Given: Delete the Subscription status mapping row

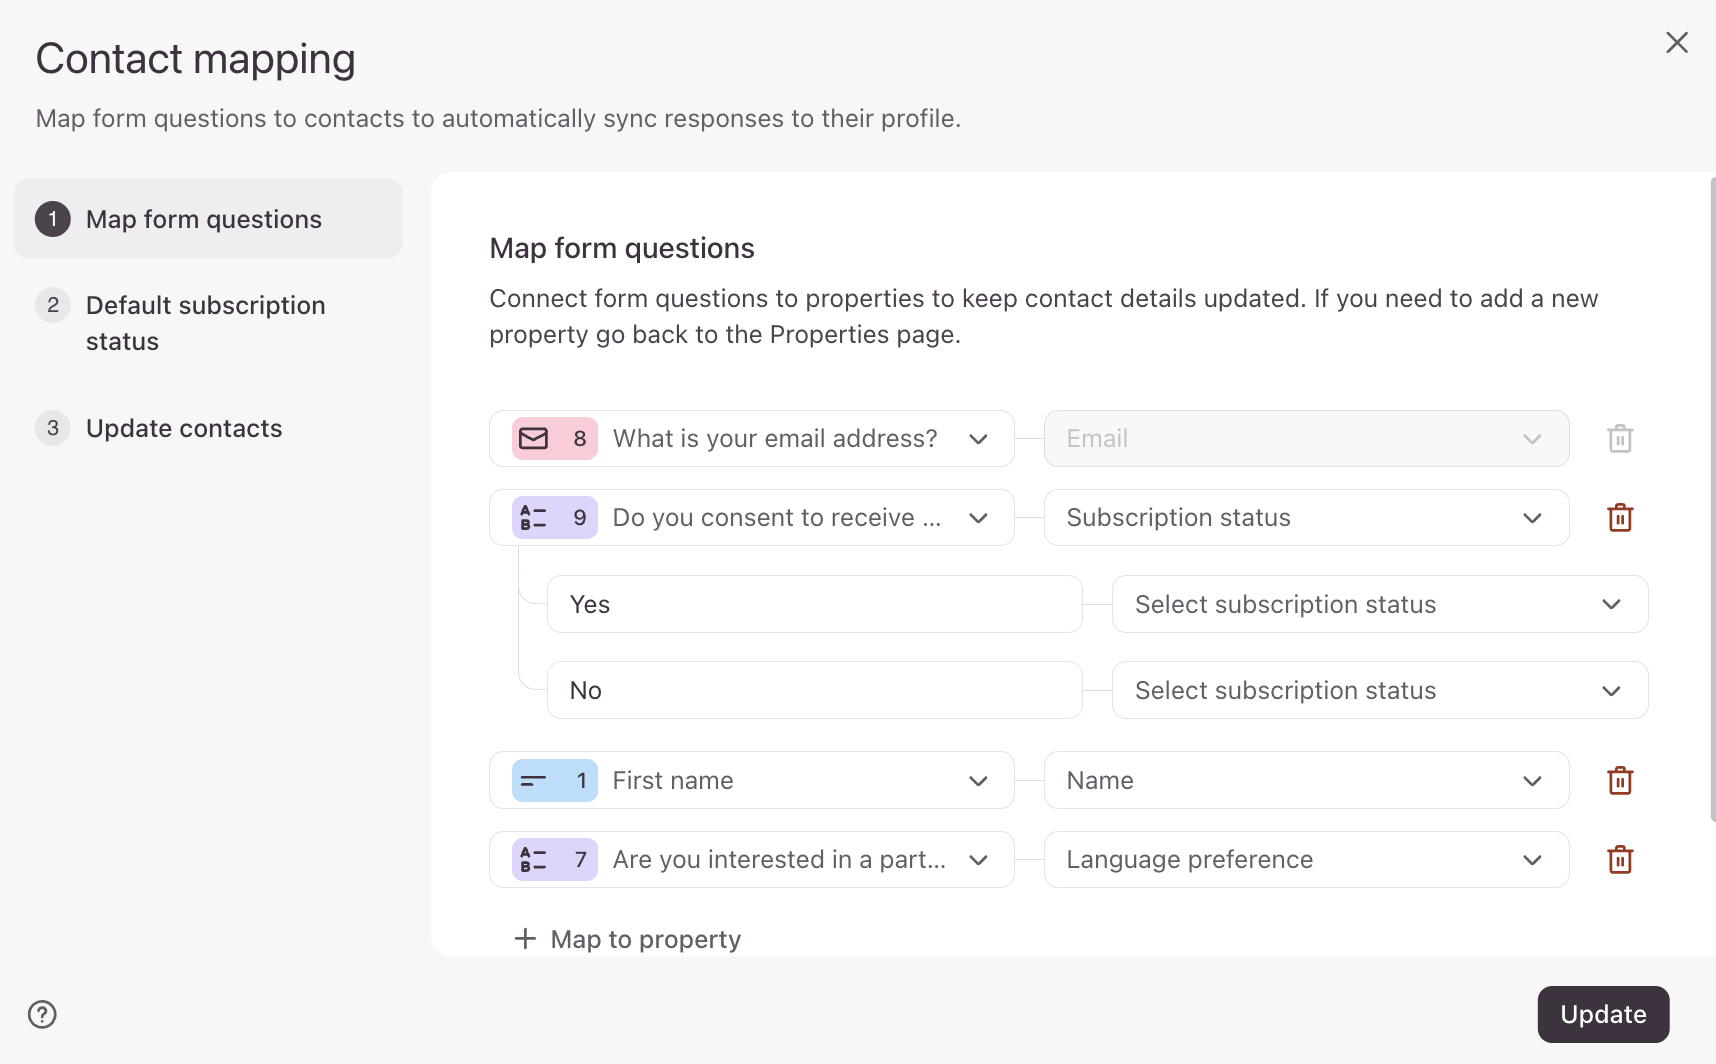Looking at the screenshot, I should coord(1620,518).
